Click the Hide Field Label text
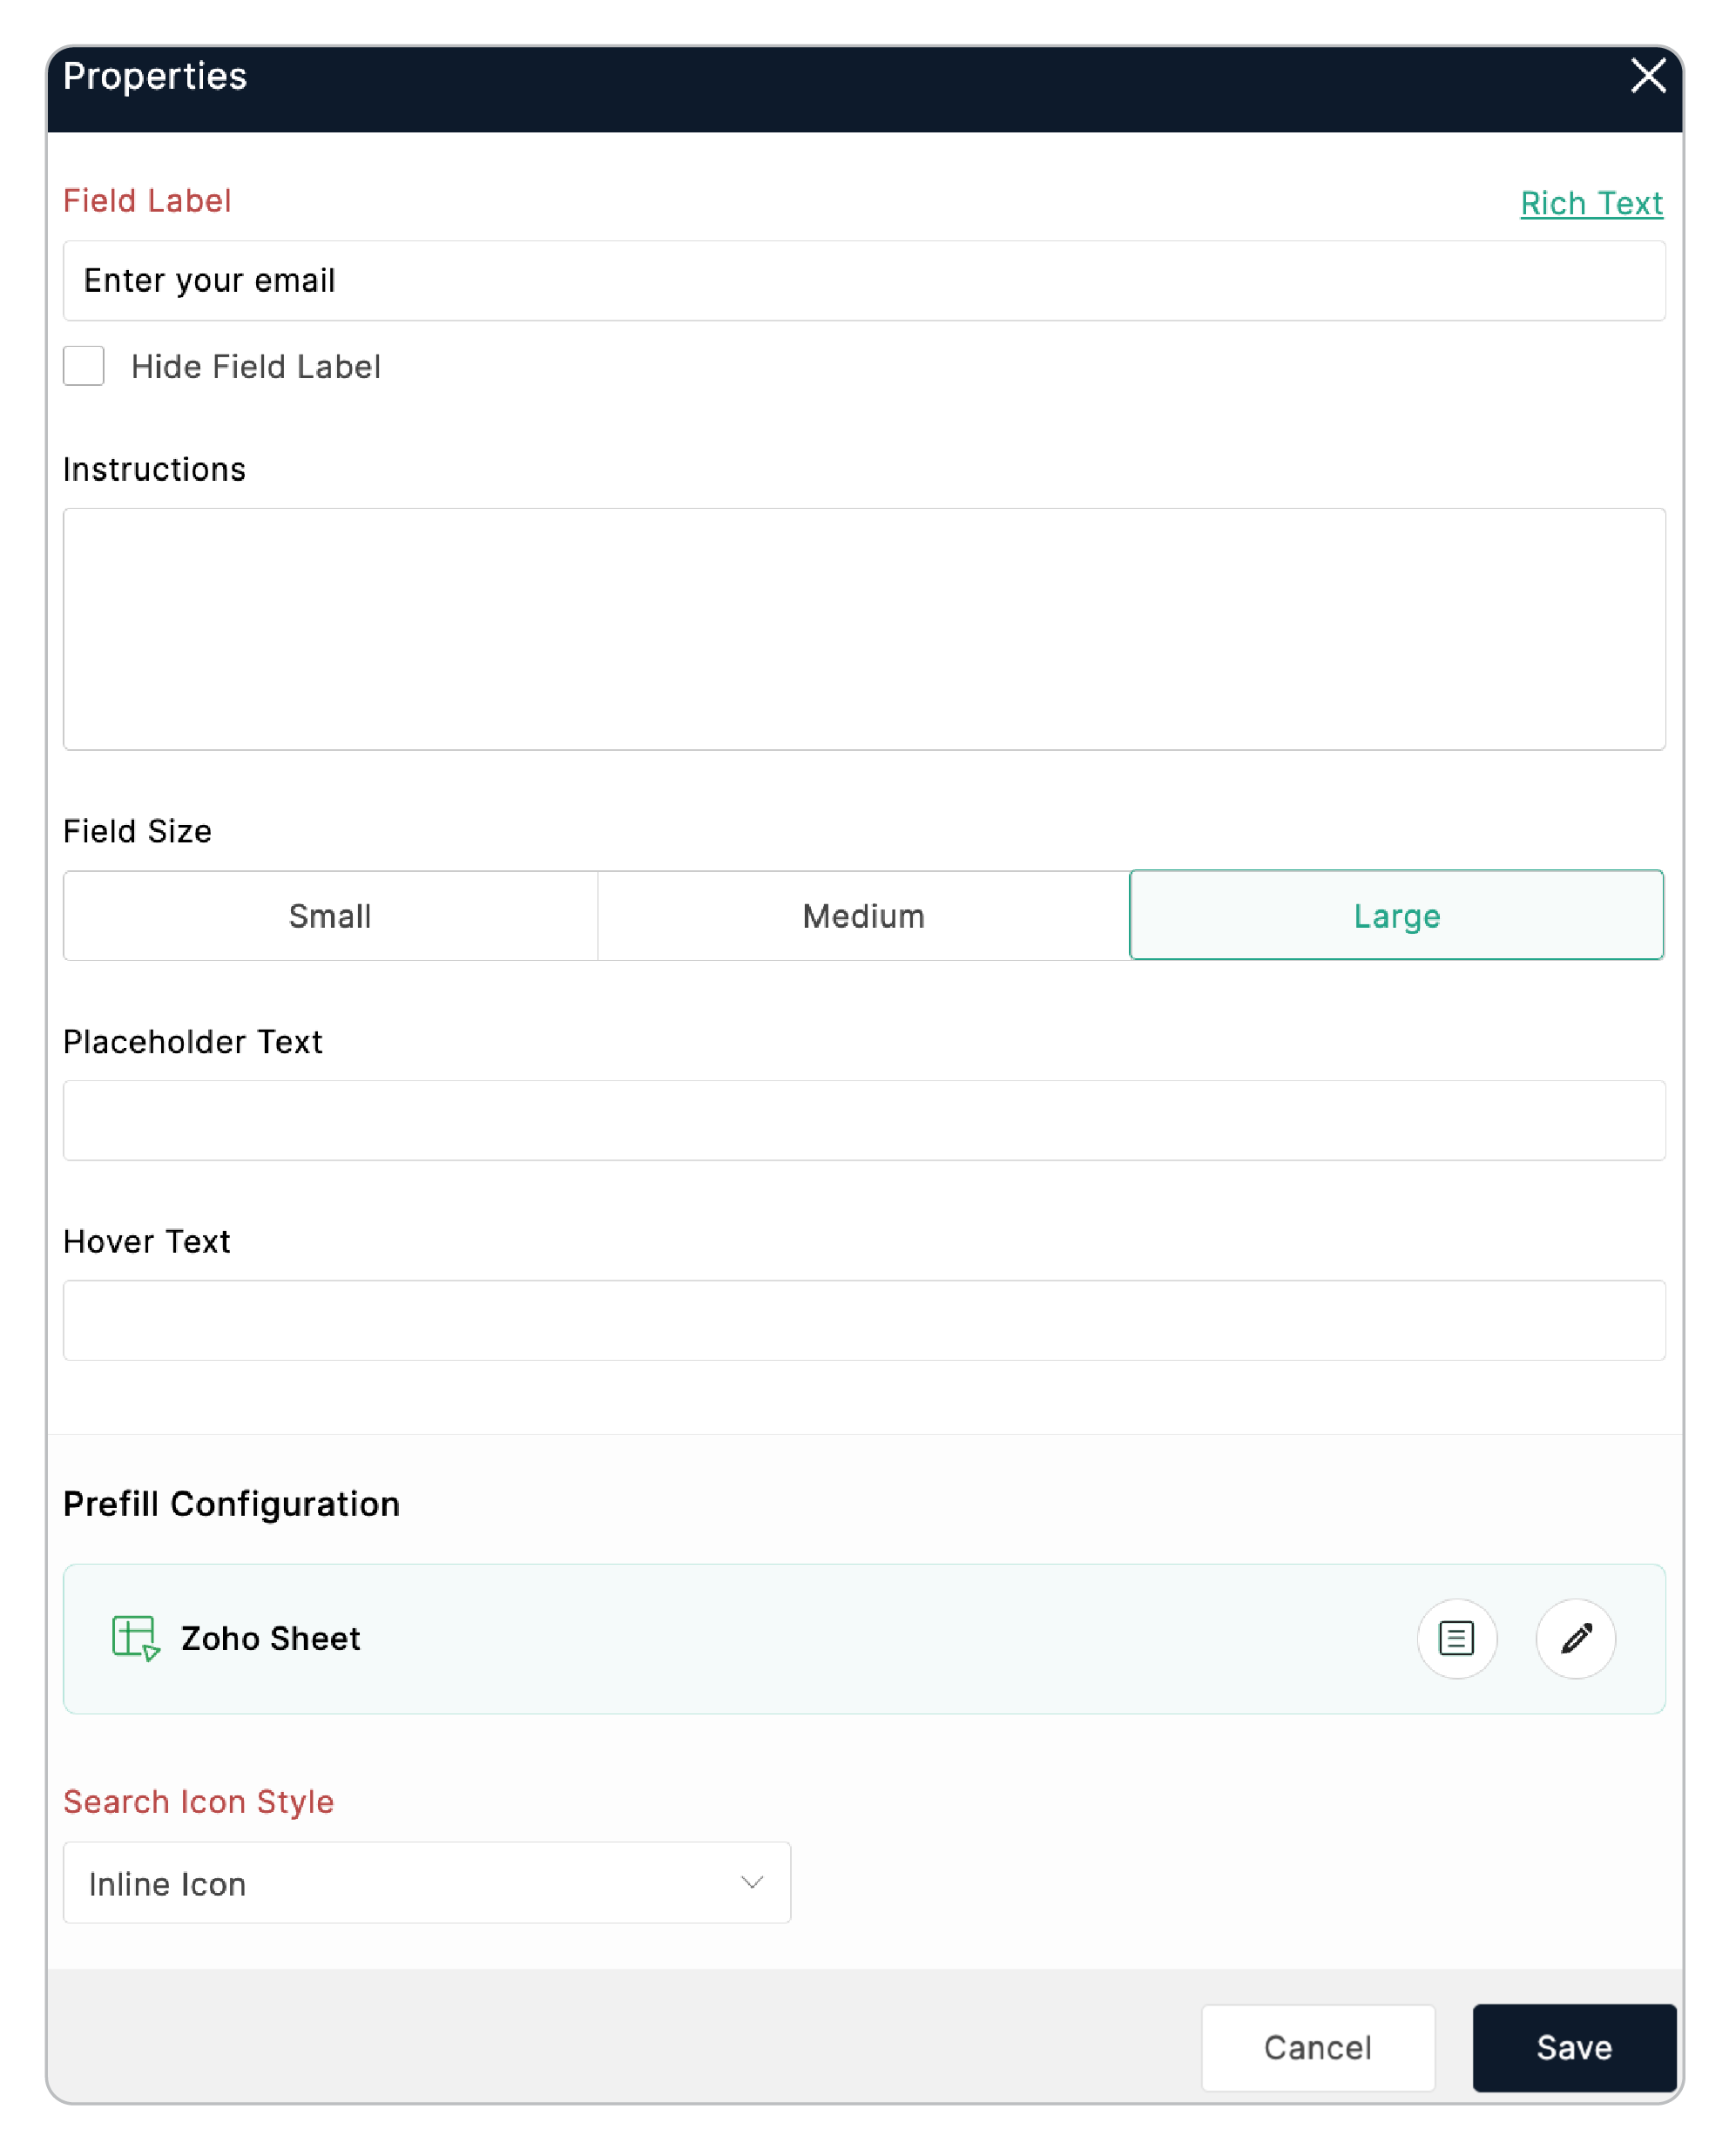Image resolution: width=1736 pixels, height=2143 pixels. click(256, 366)
